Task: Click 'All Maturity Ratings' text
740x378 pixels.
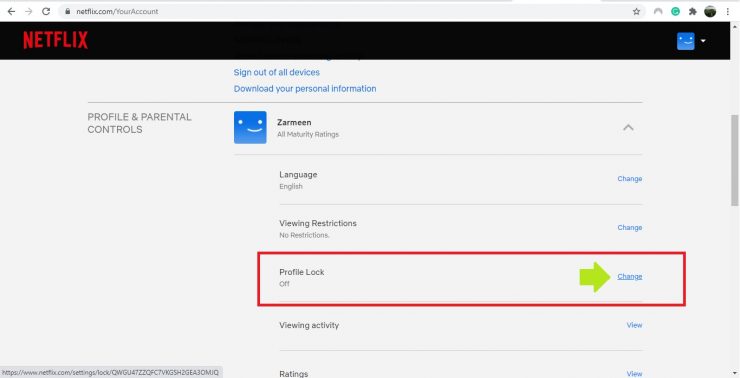Action: click(308, 134)
